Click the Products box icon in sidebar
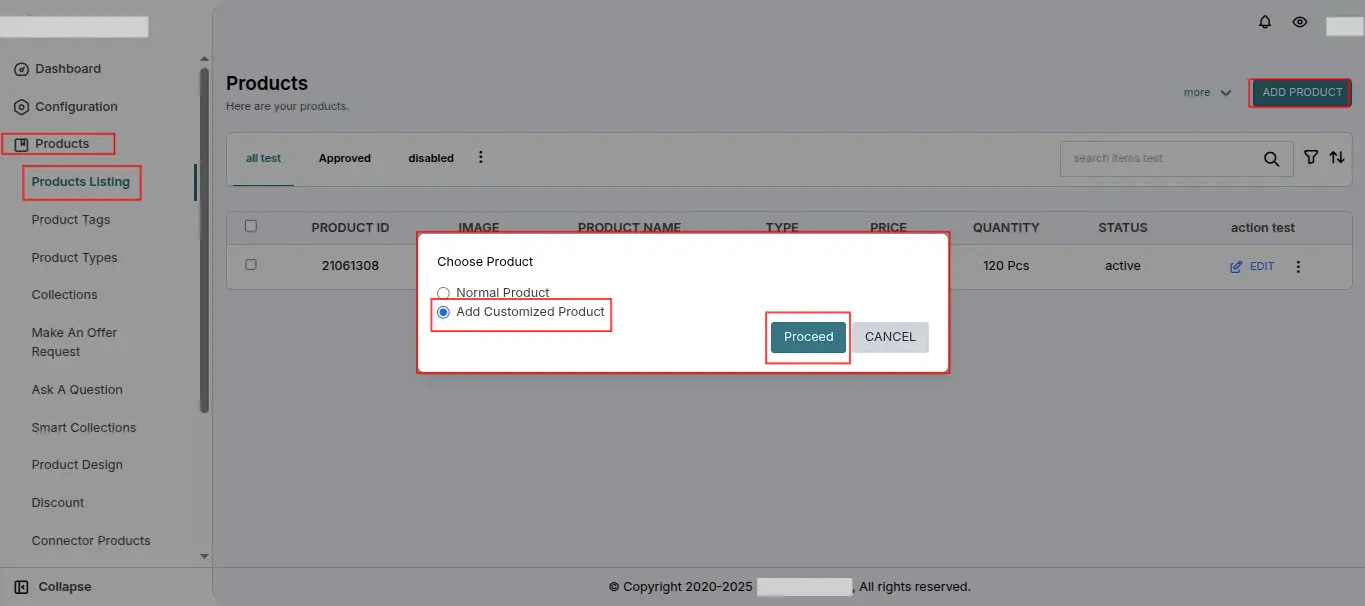This screenshot has width=1365, height=606. [x=21, y=144]
